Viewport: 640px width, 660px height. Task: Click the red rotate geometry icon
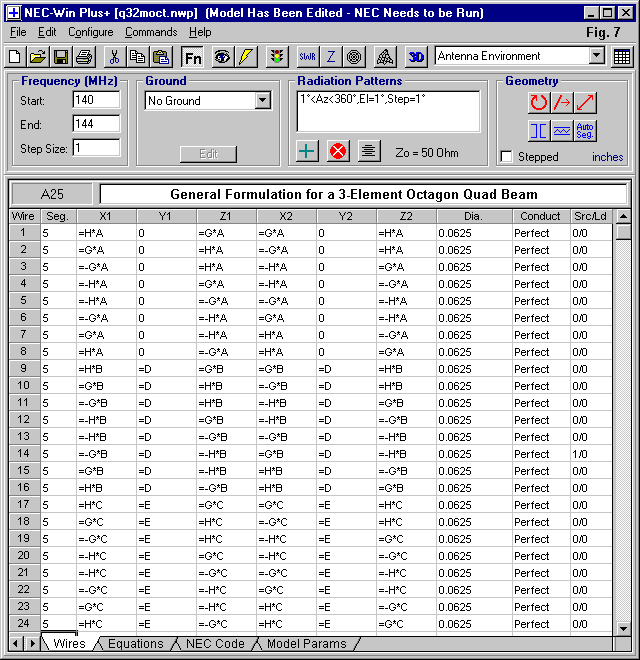(539, 102)
